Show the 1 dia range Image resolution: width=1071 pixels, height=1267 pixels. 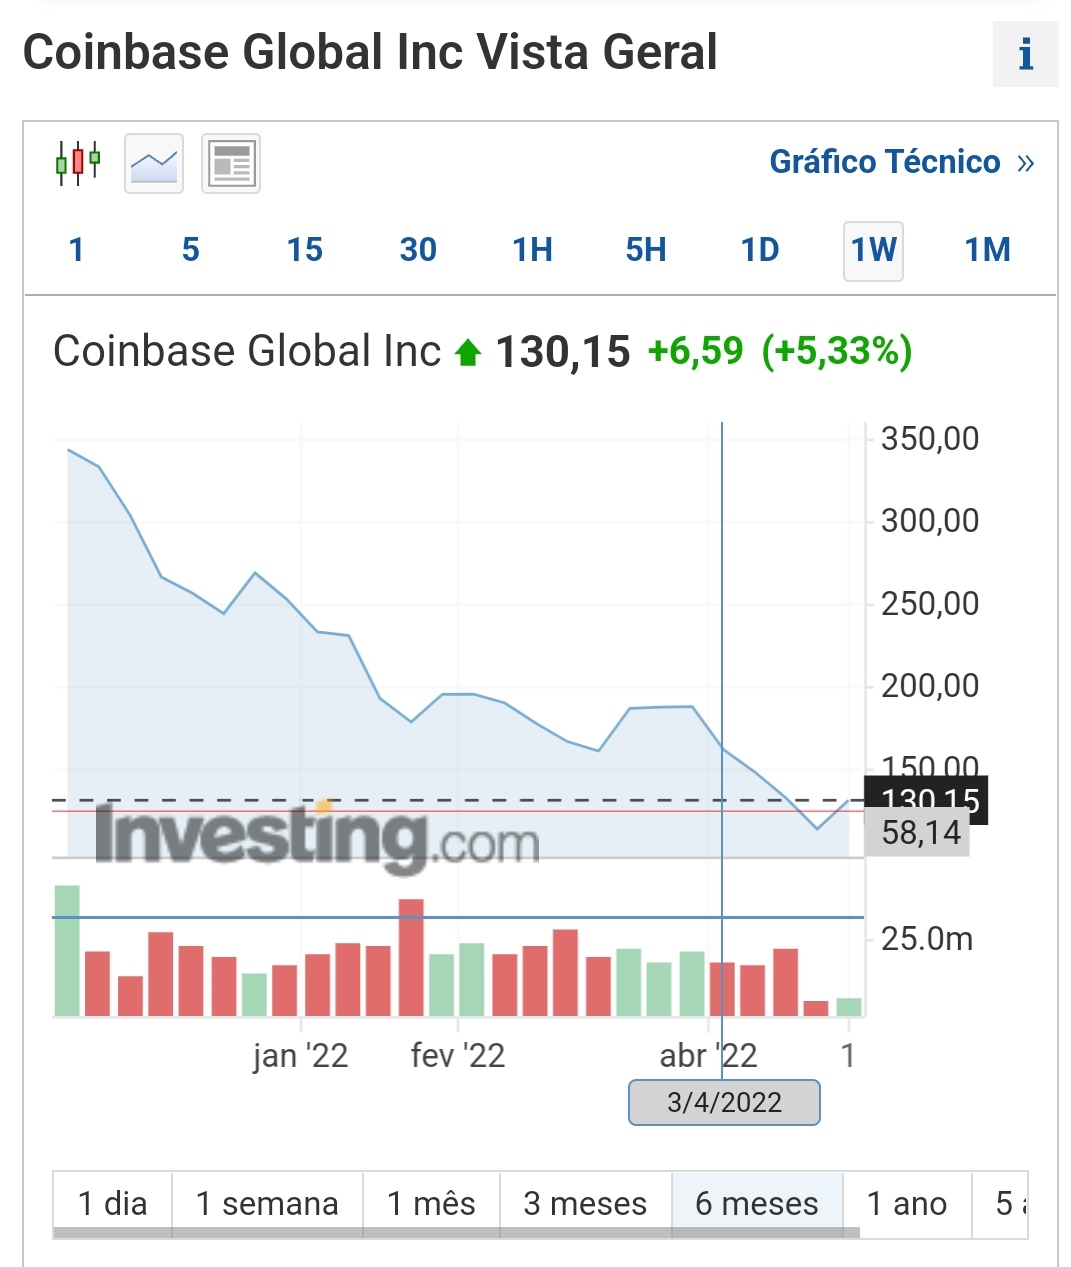coord(112,1203)
